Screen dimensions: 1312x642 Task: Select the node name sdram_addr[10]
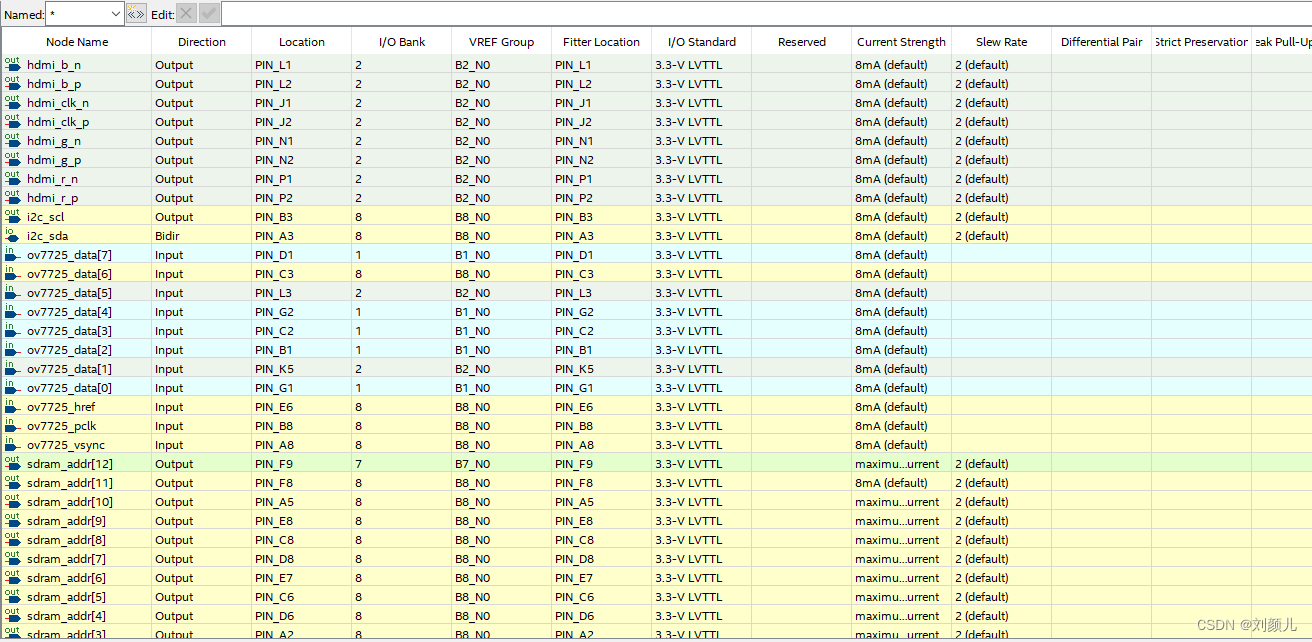[x=69, y=502]
